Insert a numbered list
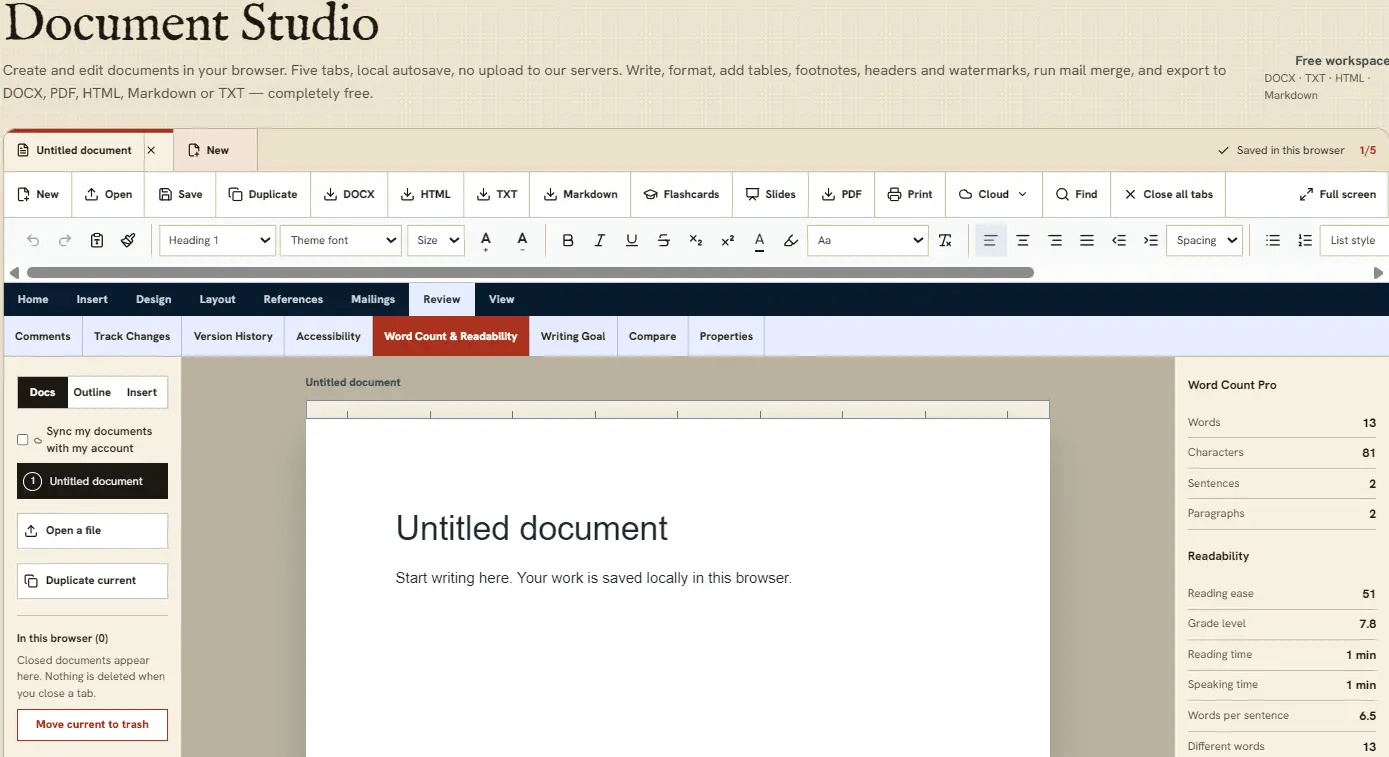Screen dimensions: 1389x757 pos(1305,240)
